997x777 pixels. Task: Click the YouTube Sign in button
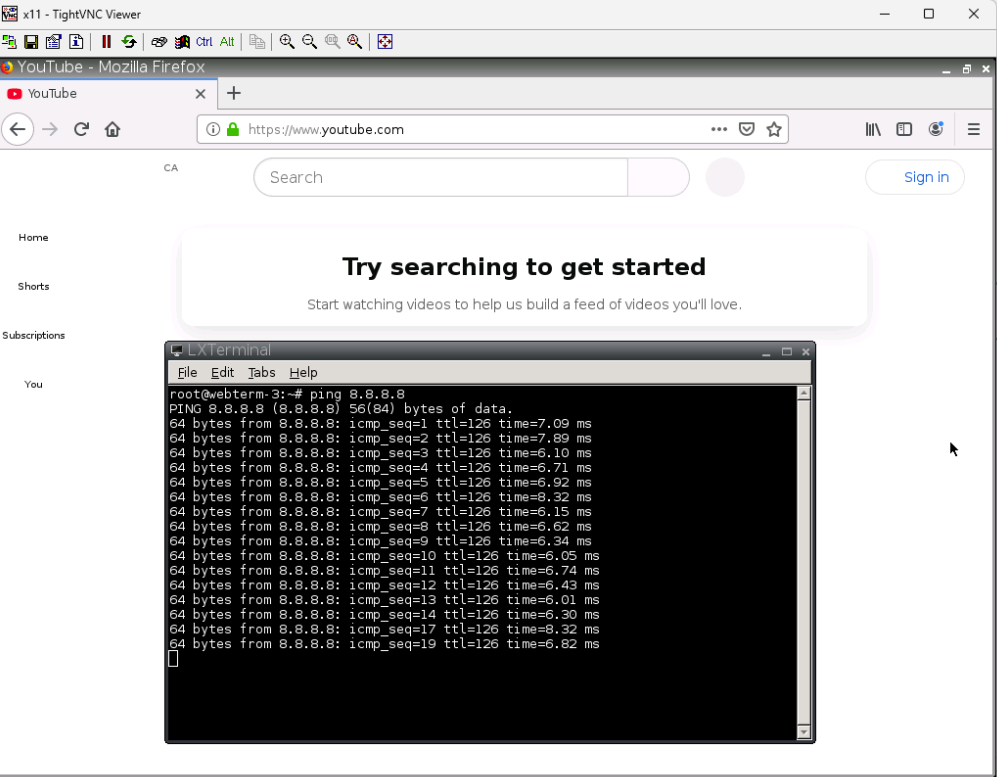pos(915,177)
